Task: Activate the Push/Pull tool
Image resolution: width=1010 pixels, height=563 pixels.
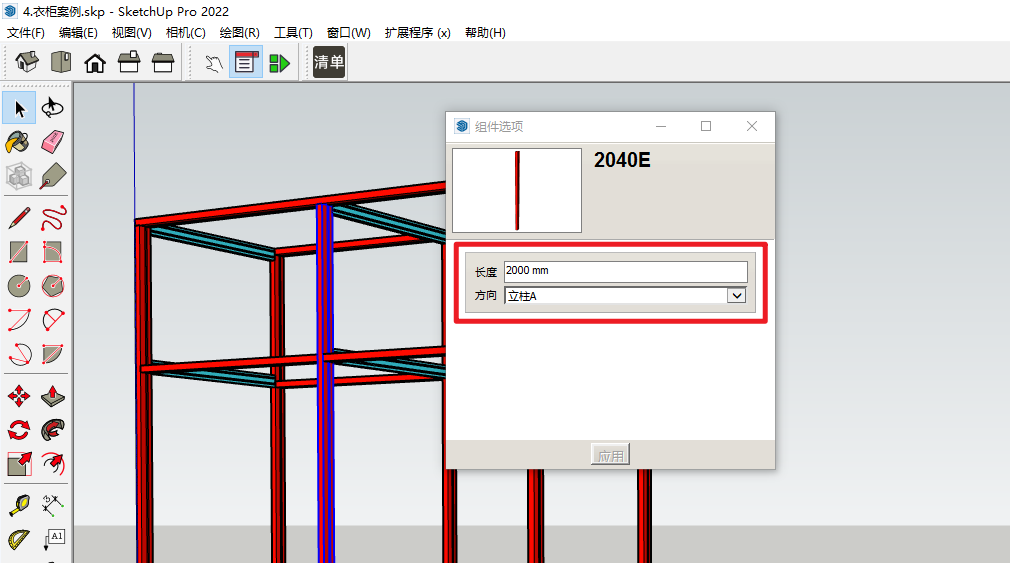Action: (53, 396)
